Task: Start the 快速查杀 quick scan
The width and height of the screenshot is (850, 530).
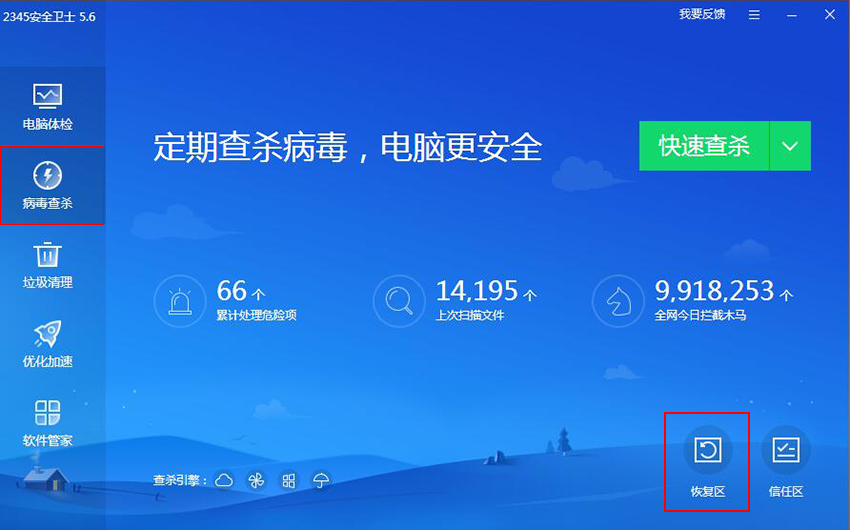Action: point(704,146)
